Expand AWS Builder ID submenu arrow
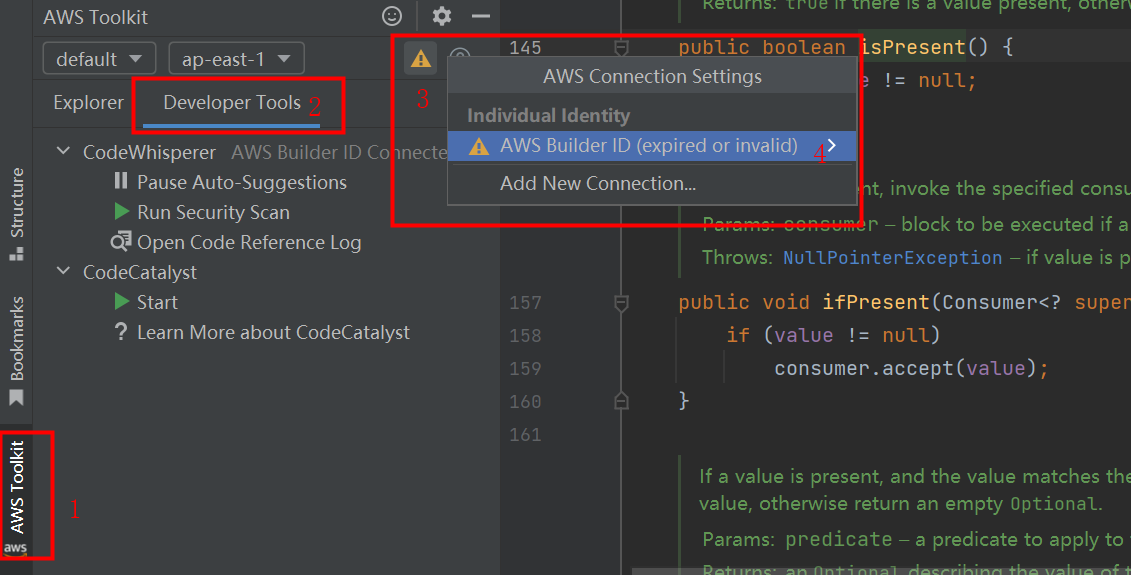1131x575 pixels. 832,146
